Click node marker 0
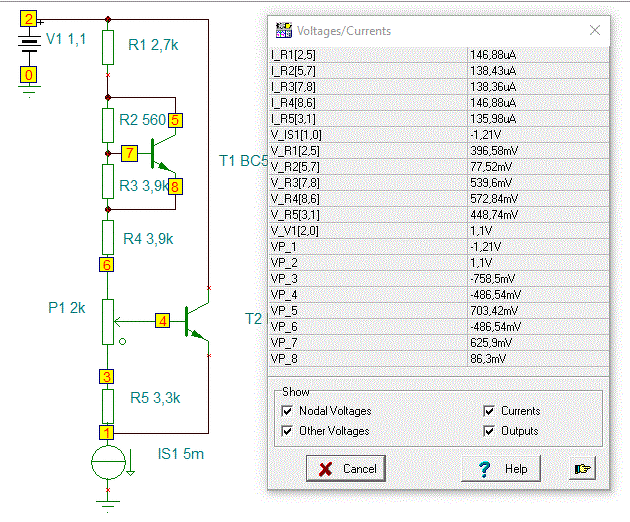The width and height of the screenshot is (630, 522). pyautogui.click(x=28, y=75)
